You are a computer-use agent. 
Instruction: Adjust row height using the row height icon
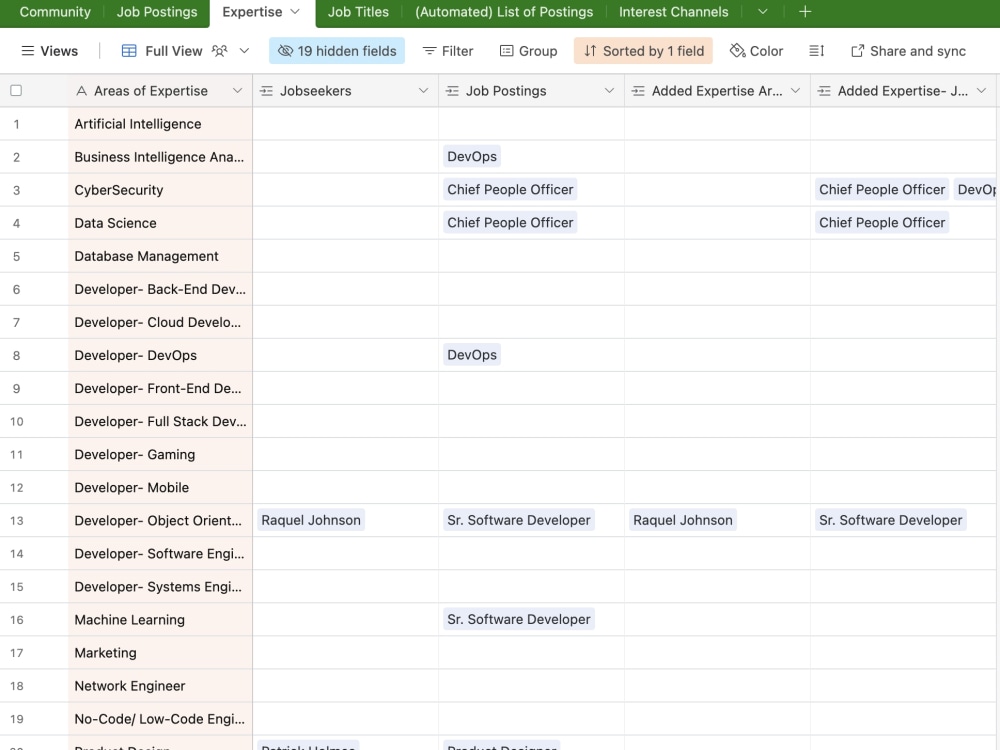817,50
